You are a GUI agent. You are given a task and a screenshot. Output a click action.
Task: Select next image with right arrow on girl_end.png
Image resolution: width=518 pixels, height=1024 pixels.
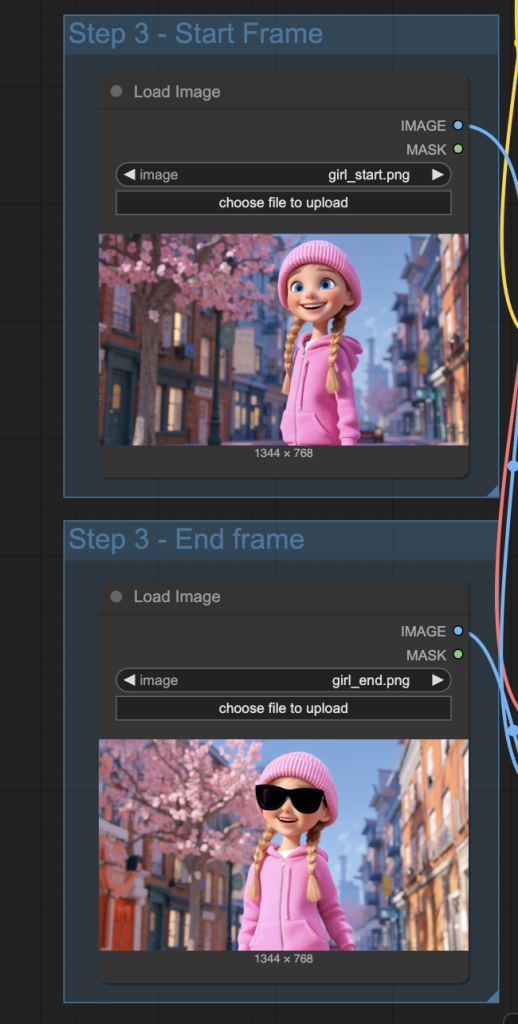click(438, 680)
